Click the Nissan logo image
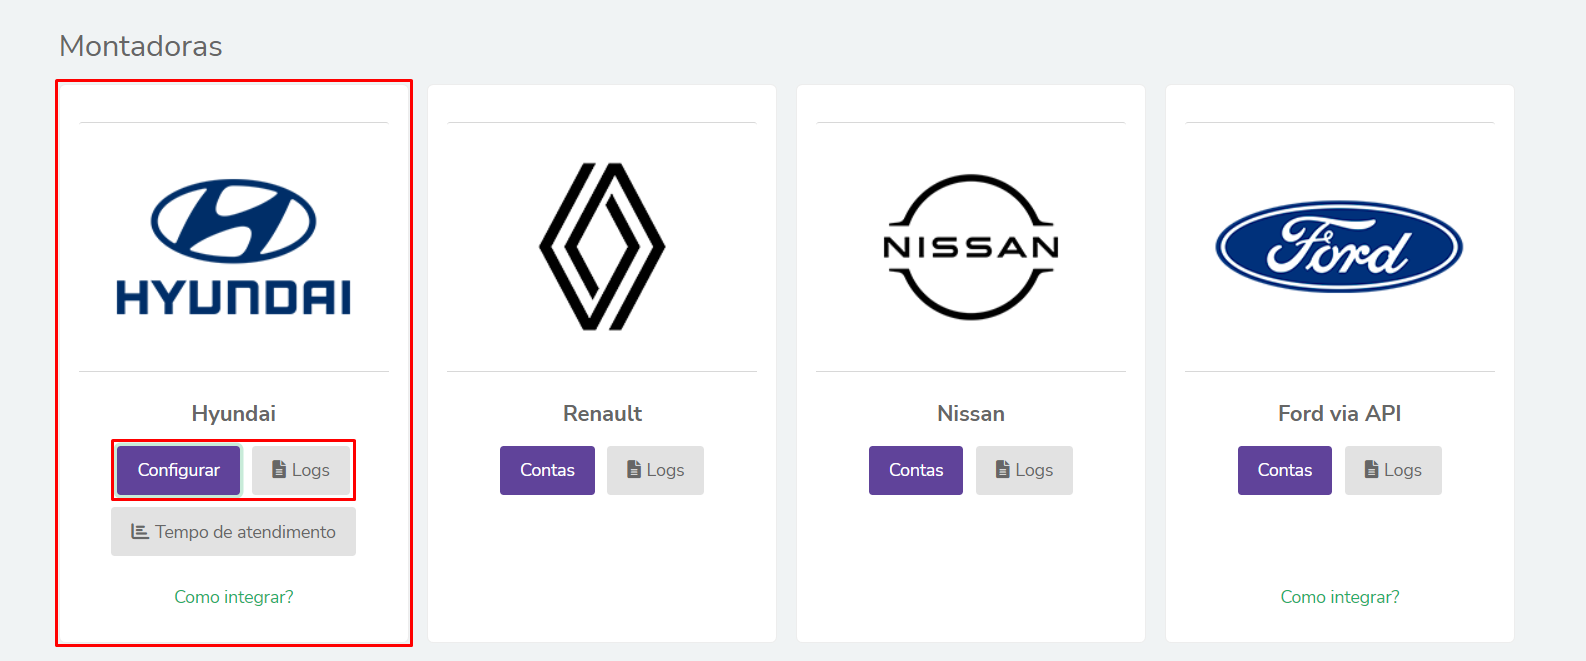This screenshot has height=661, width=1586. [971, 247]
